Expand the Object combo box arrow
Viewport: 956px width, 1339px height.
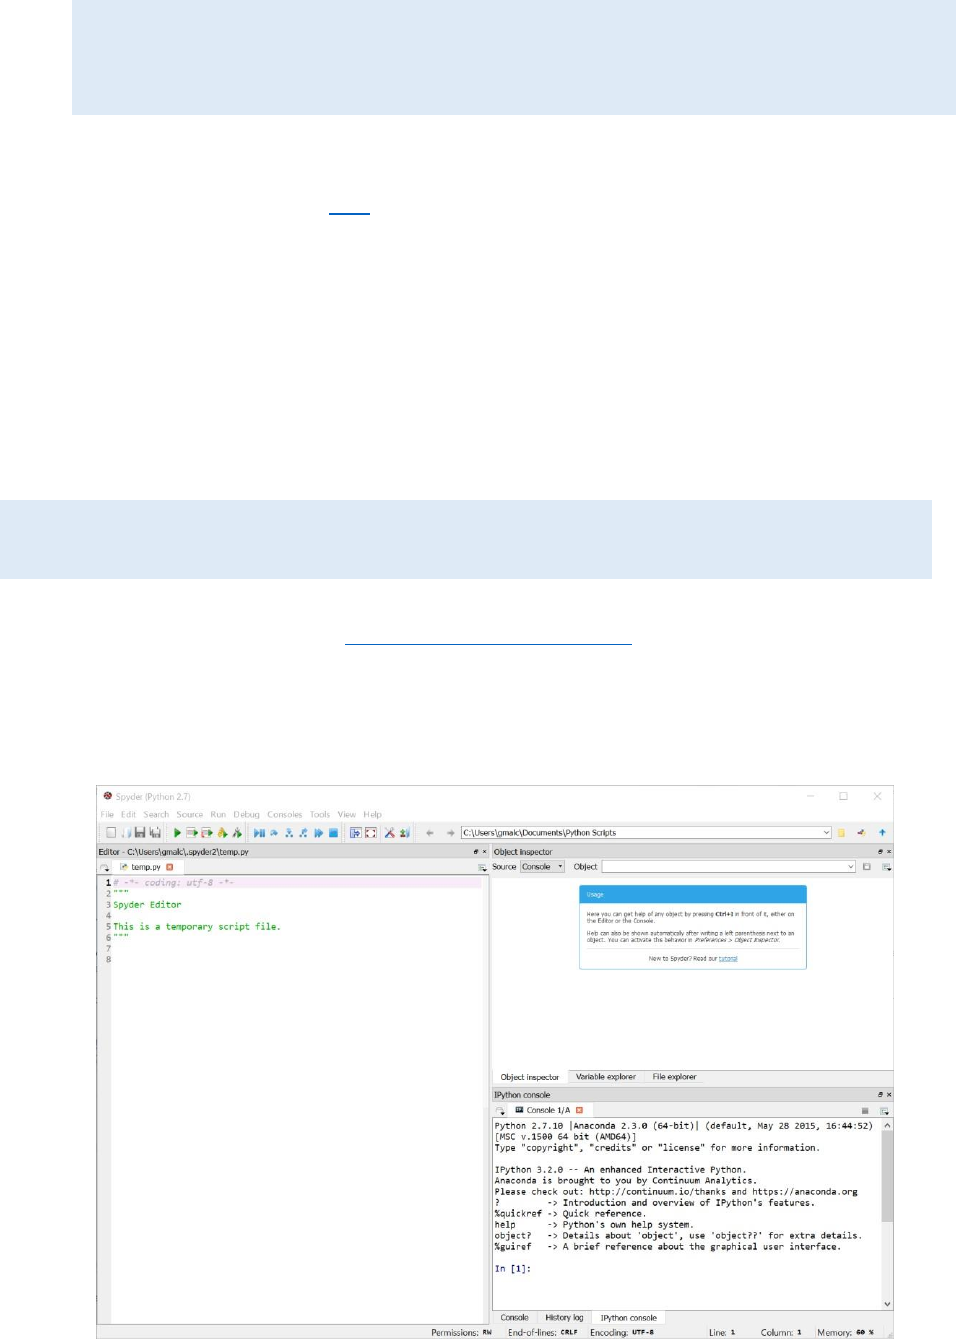[x=850, y=867]
